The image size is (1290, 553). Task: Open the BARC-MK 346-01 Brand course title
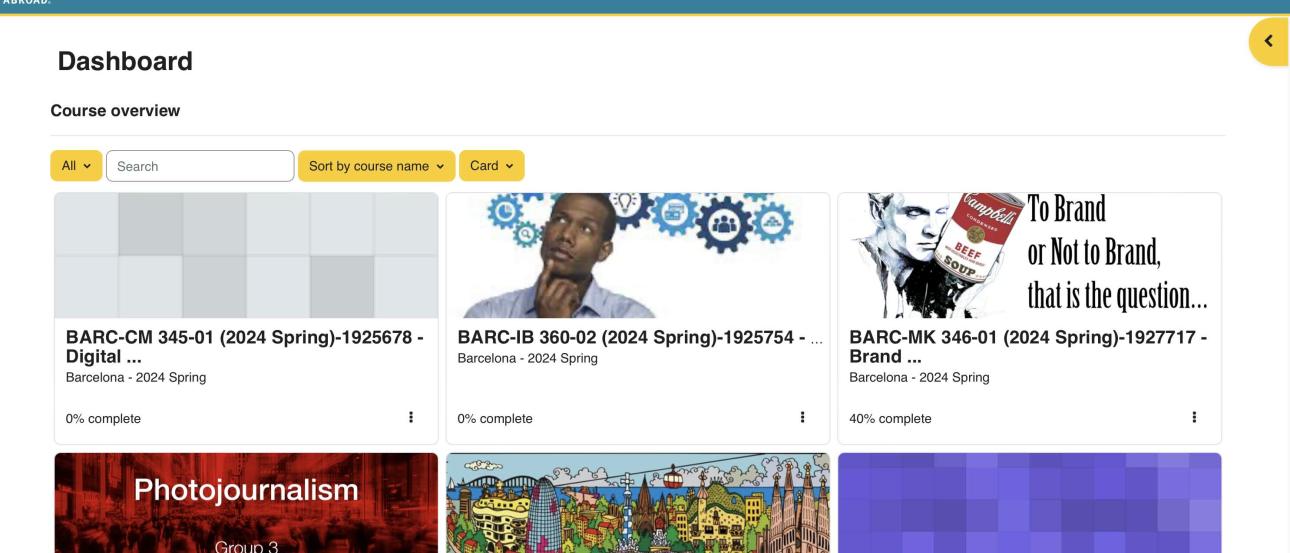(1028, 348)
